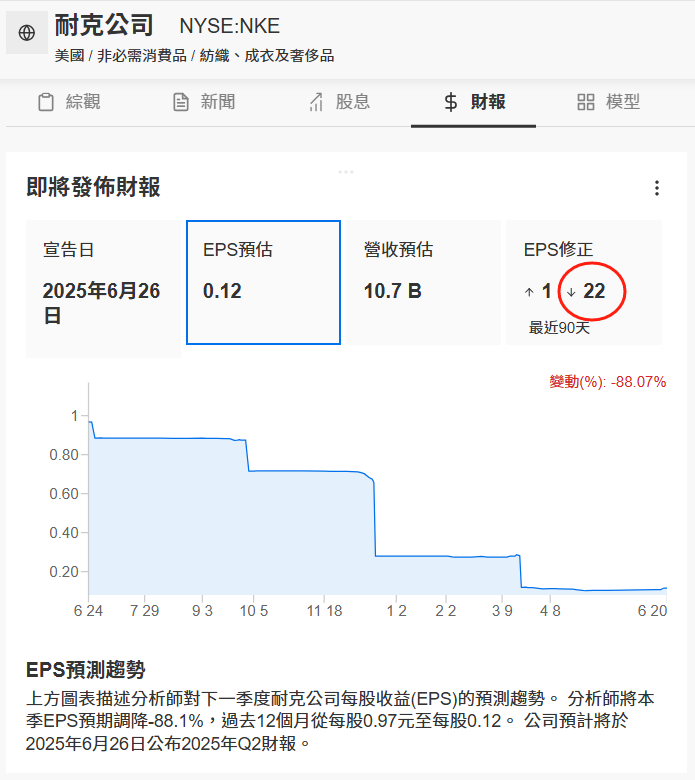Click the 非必需消費品 sector breadcrumb
Viewport: 695px width, 780px height.
(142, 56)
